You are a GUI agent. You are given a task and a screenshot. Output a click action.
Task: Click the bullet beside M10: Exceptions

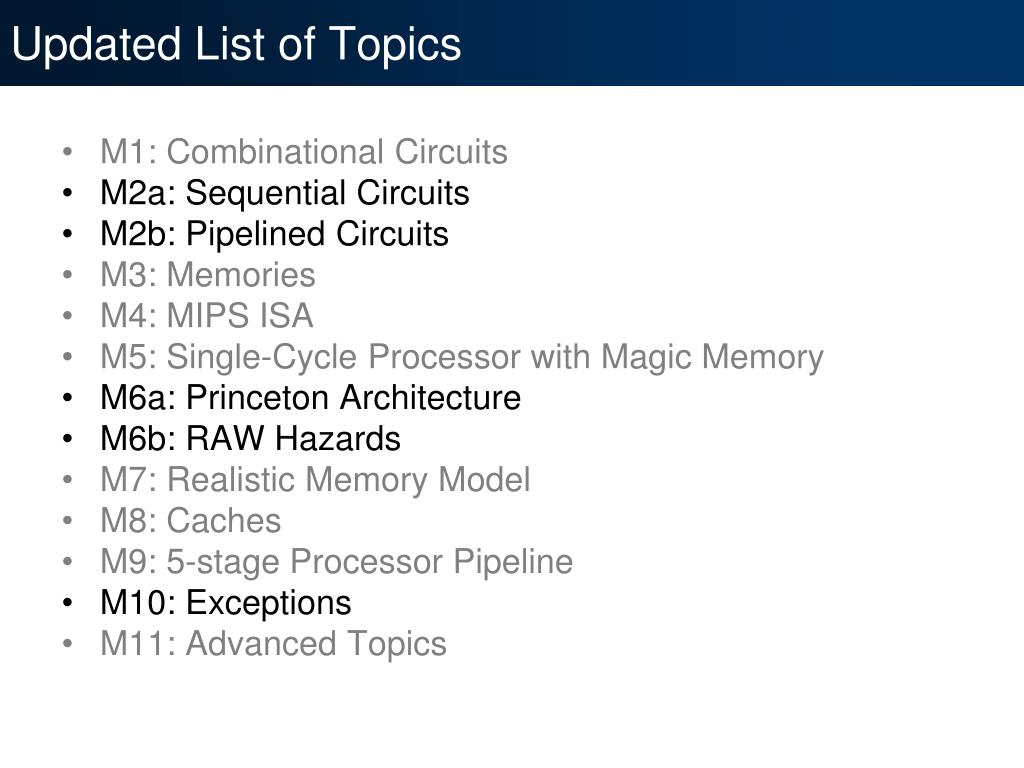pyautogui.click(x=67, y=603)
